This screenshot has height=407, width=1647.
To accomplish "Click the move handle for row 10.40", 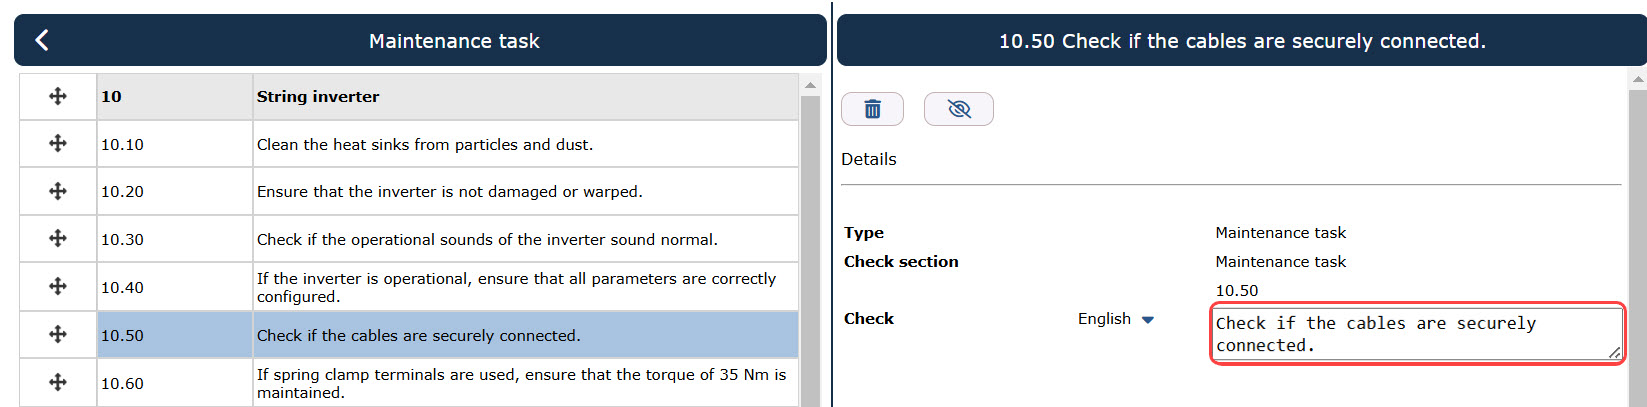I will (58, 287).
